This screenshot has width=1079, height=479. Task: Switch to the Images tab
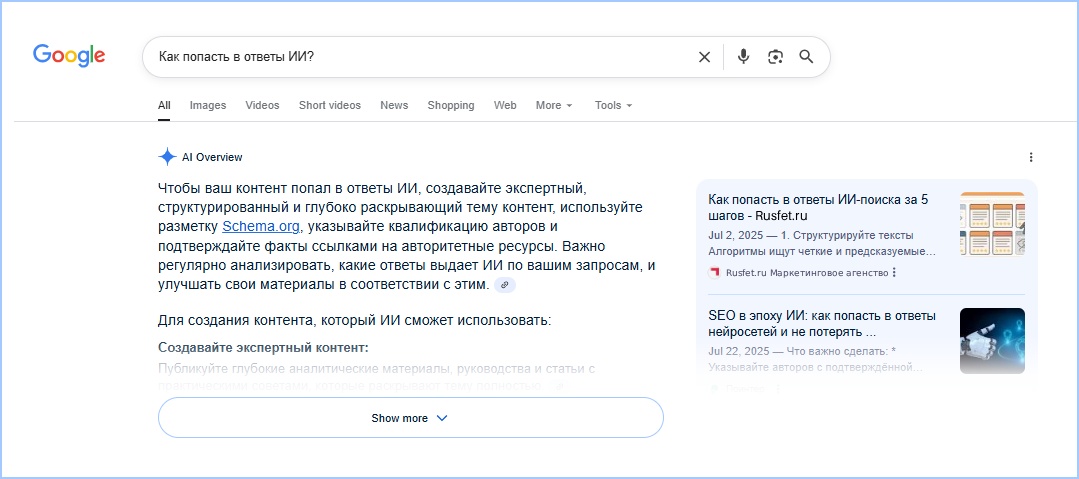click(x=208, y=105)
